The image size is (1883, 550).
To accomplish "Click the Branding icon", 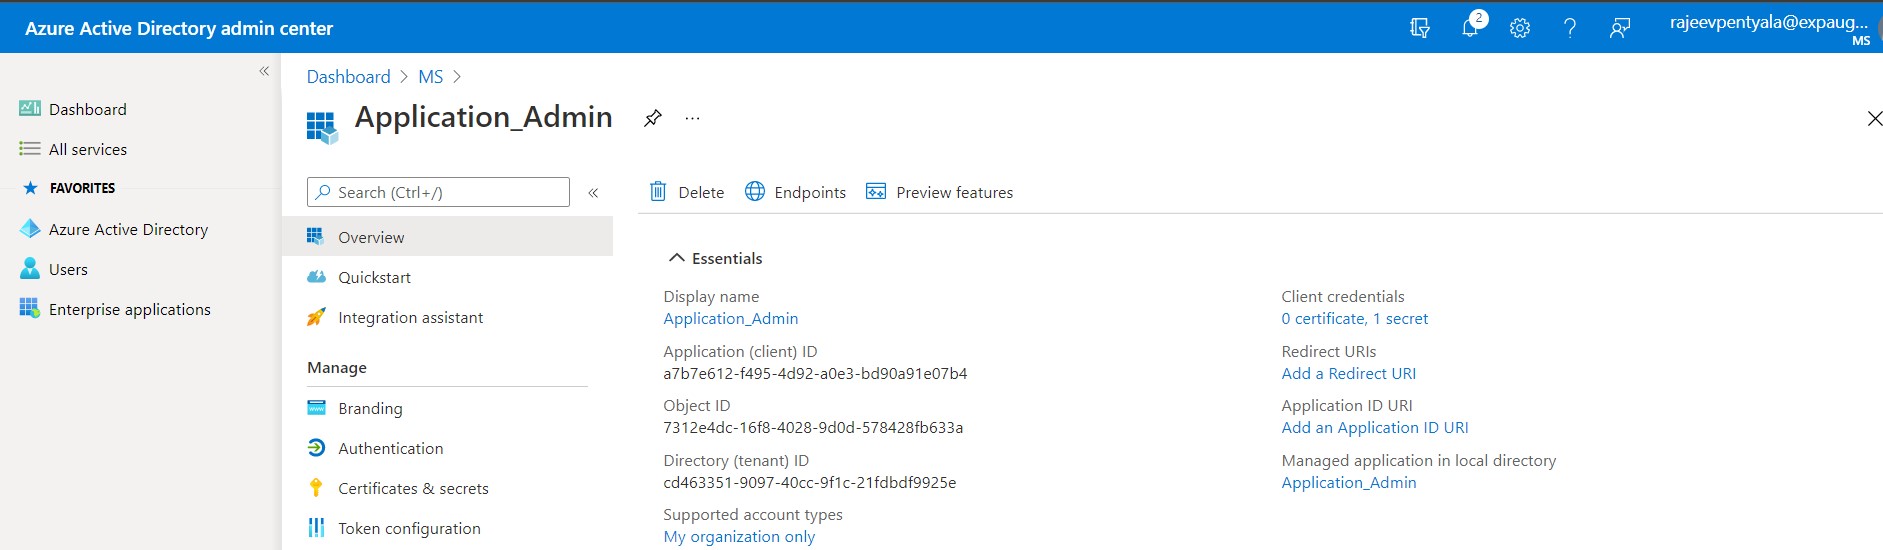I will 316,408.
